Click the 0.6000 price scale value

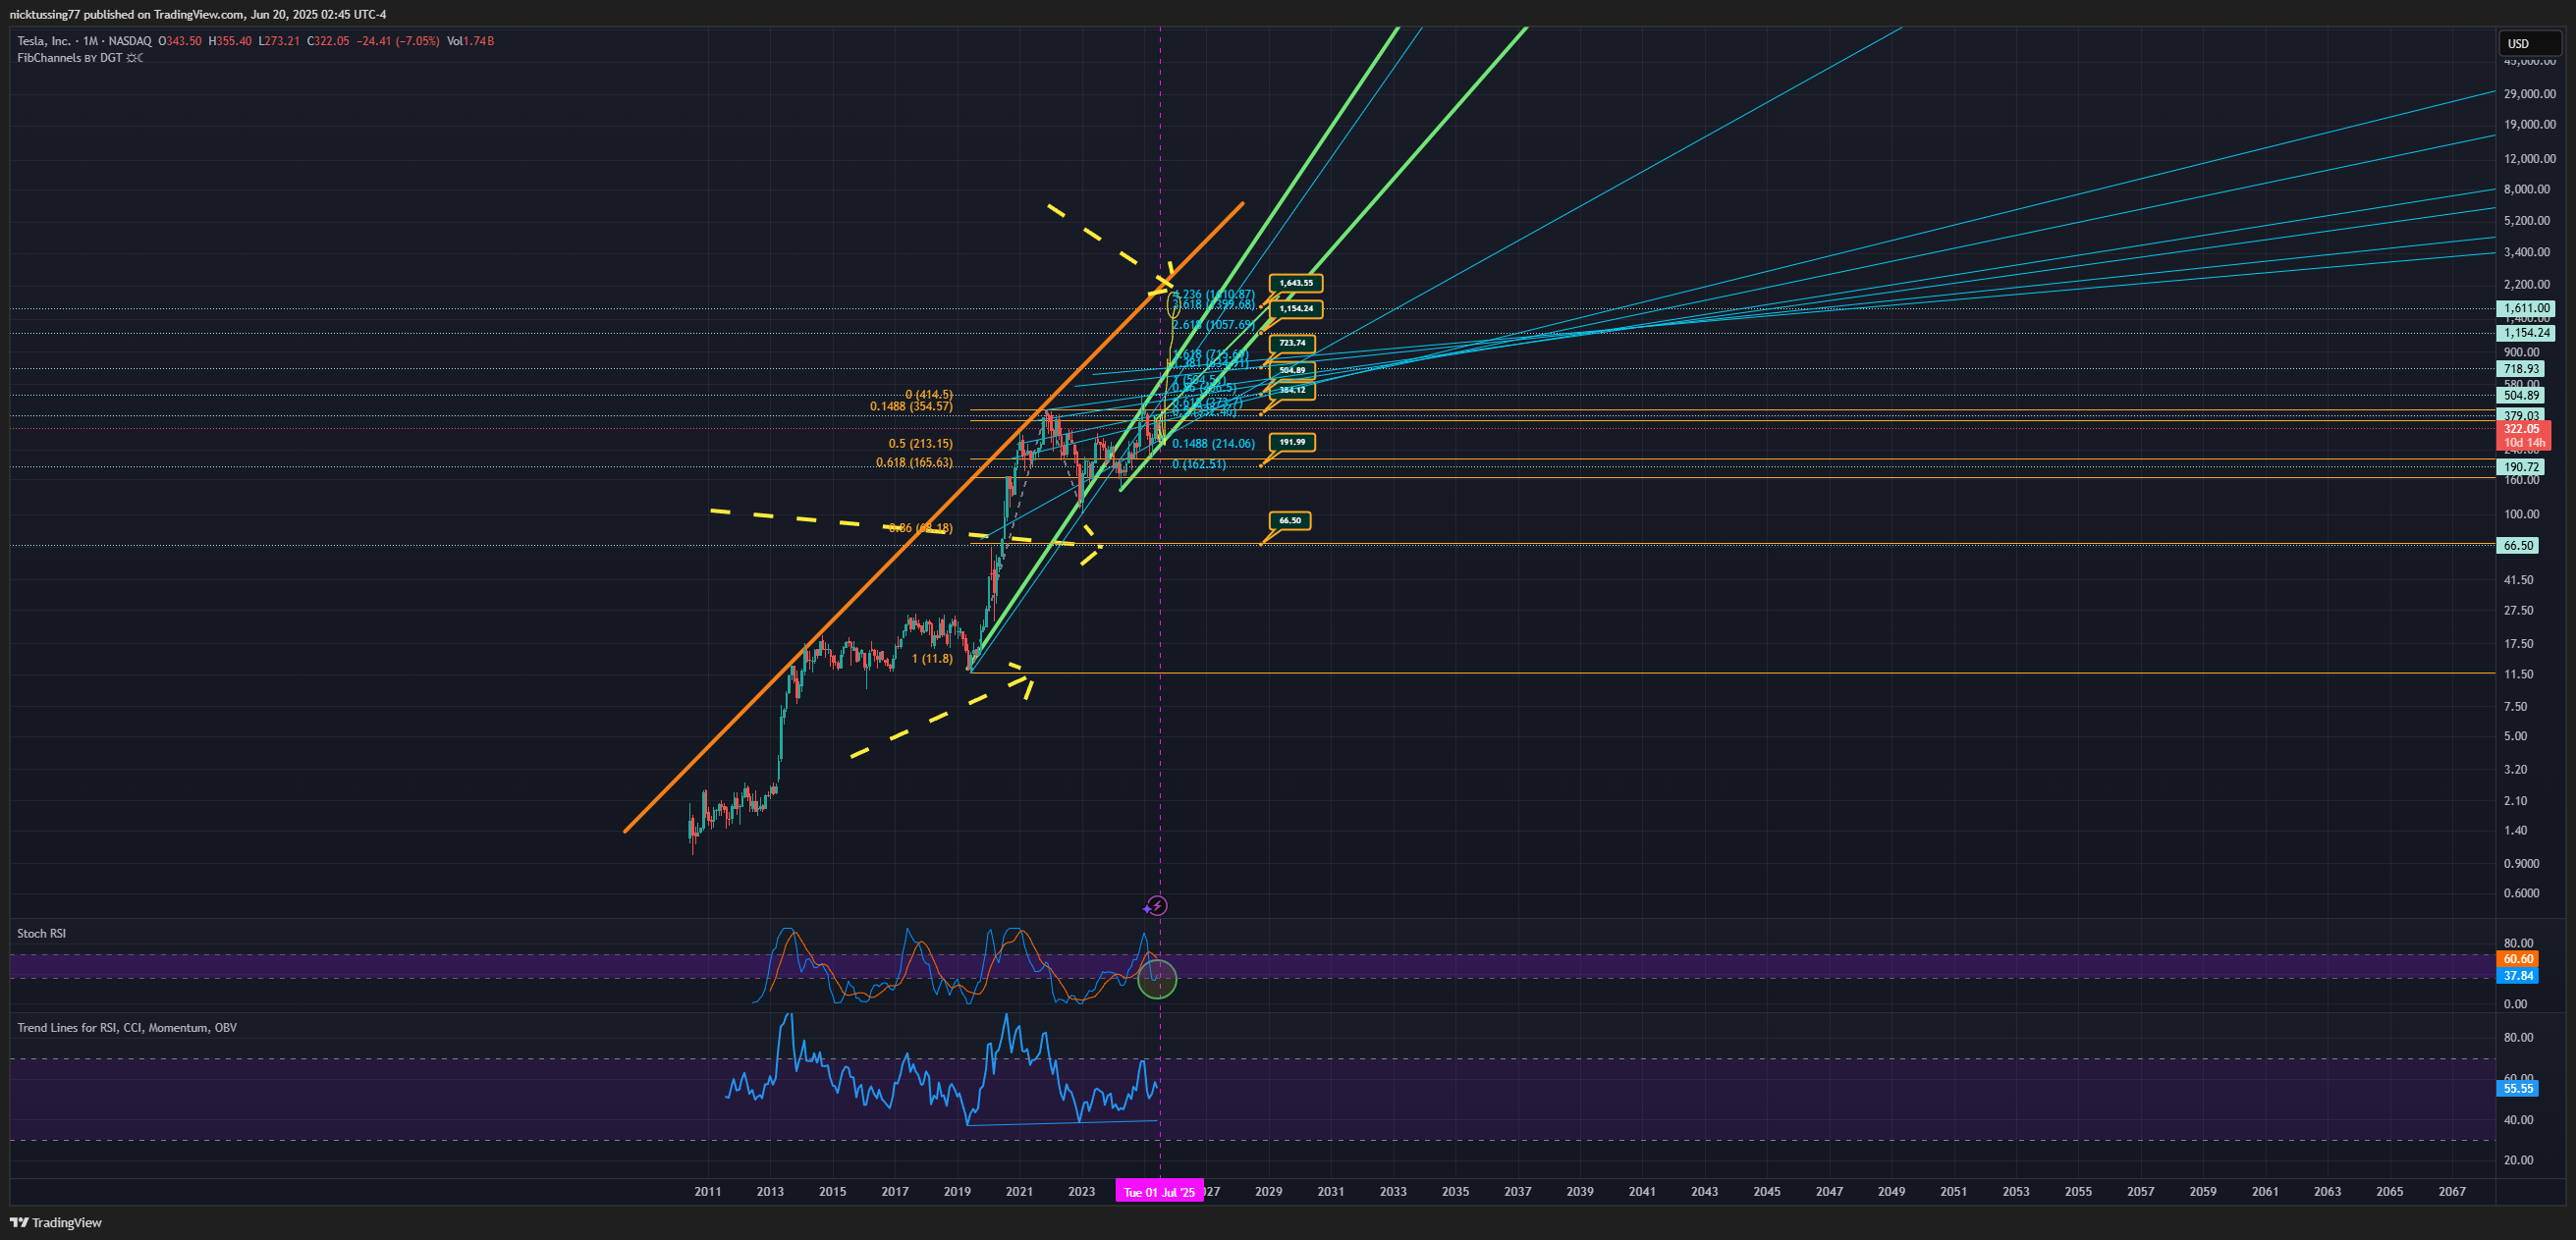[2521, 893]
